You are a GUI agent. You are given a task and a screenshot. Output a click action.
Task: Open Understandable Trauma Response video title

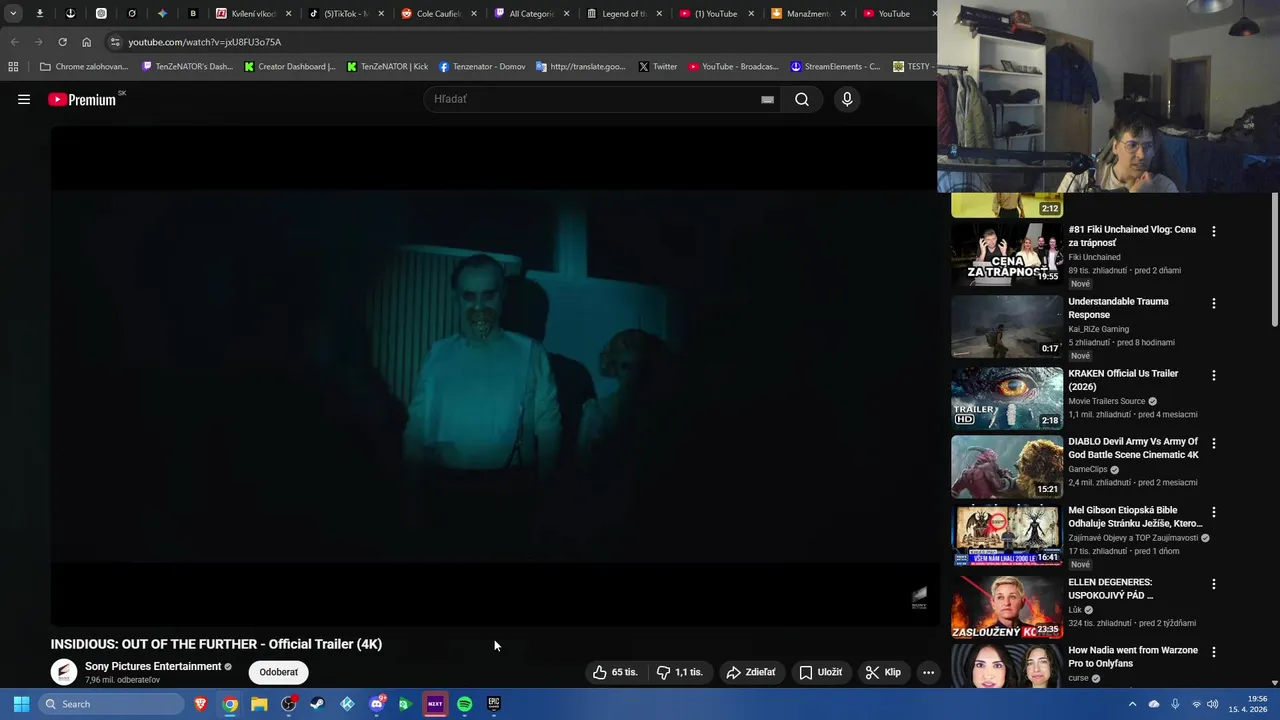click(x=1118, y=308)
